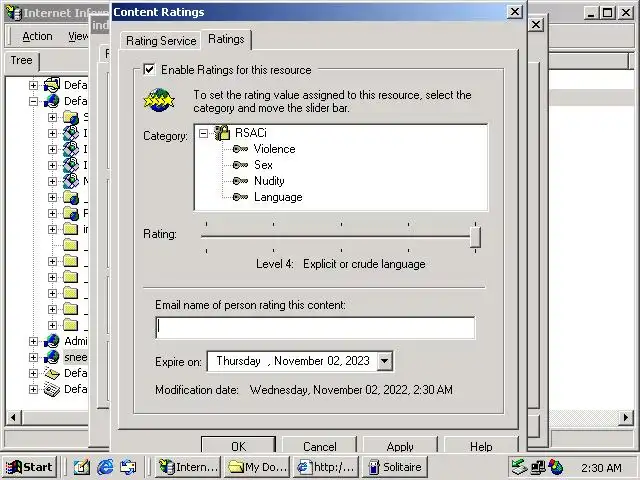Switch to My Do... taskbar button

pyautogui.click(x=257, y=467)
